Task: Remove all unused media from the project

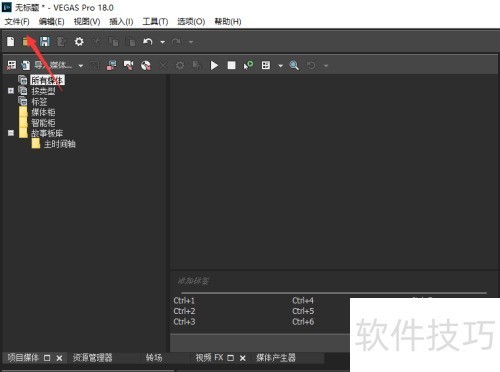Action: tap(11, 65)
